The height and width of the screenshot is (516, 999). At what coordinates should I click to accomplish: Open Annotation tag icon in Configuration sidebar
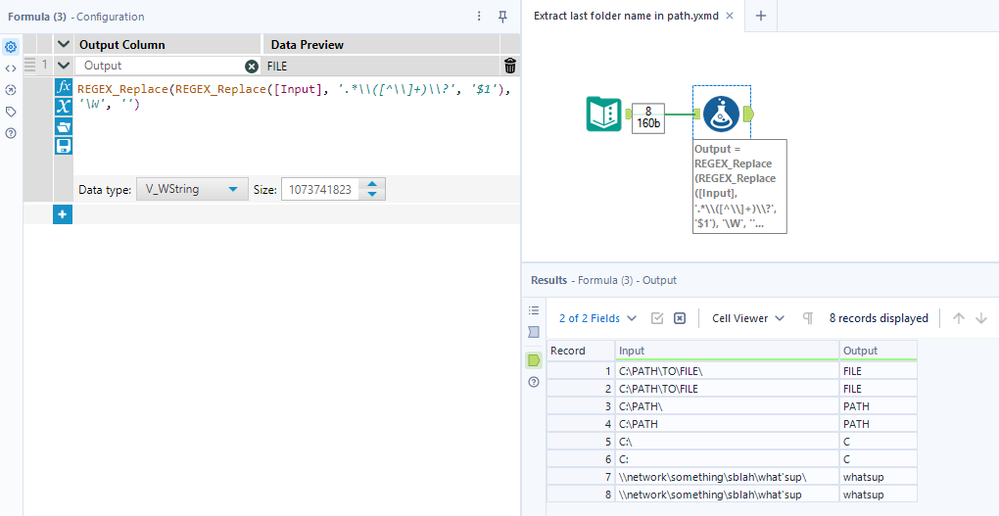pyautogui.click(x=11, y=111)
